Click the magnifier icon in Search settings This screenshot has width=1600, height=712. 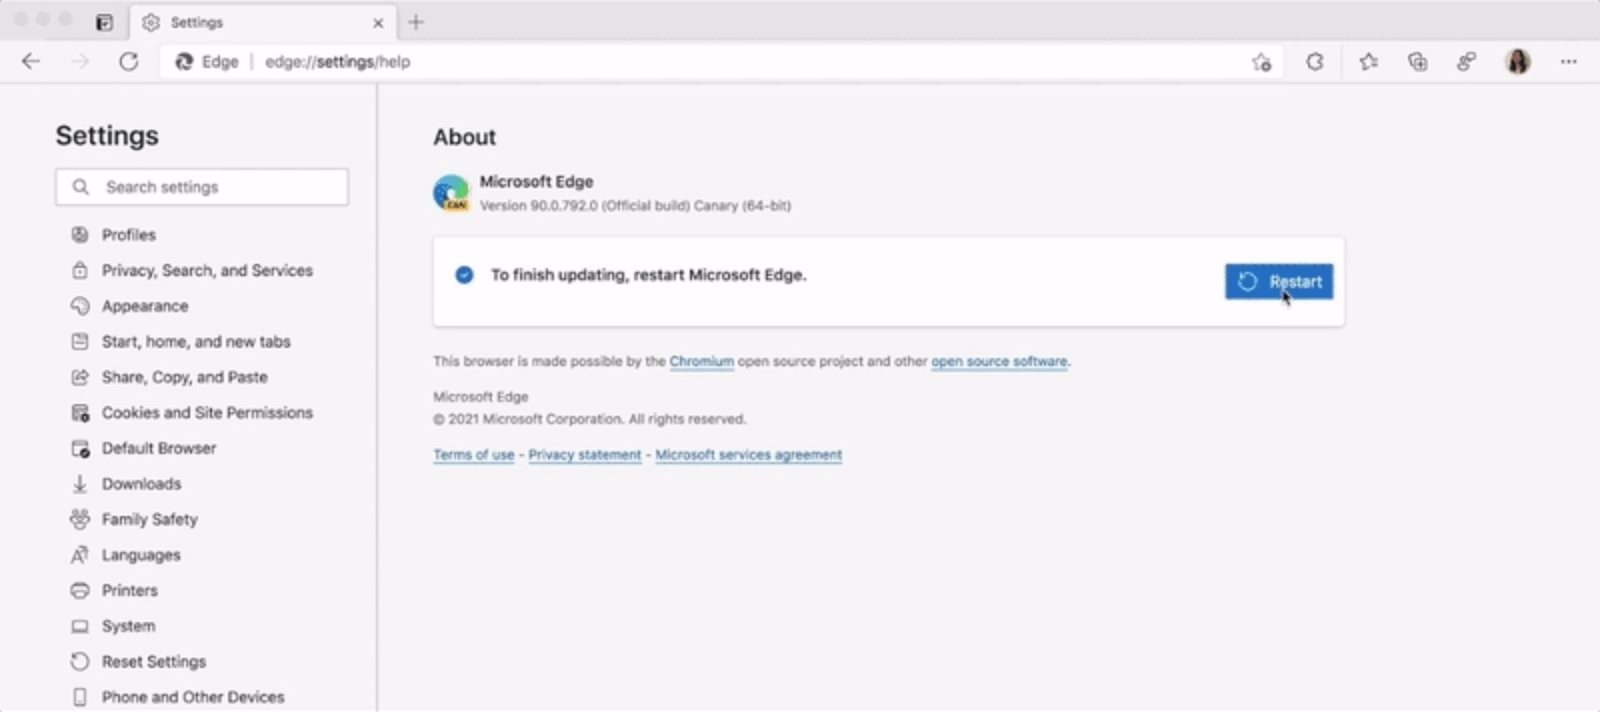[81, 187]
